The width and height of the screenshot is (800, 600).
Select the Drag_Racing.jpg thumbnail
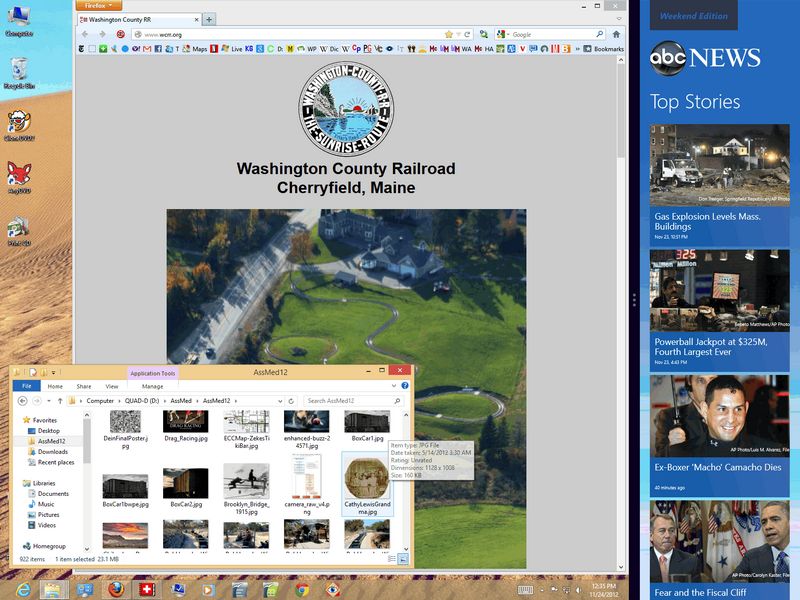tap(186, 421)
